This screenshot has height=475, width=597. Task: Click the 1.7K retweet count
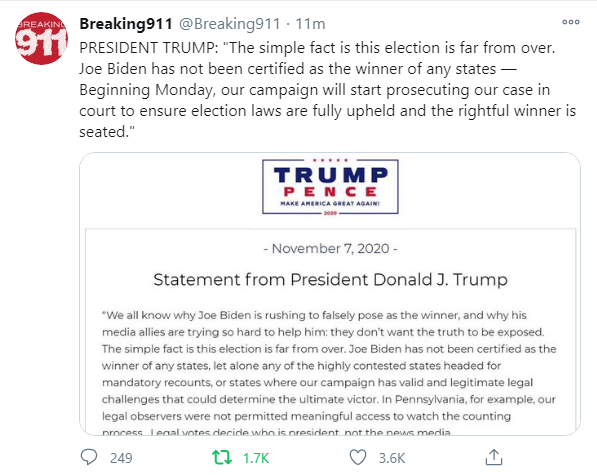coord(256,458)
